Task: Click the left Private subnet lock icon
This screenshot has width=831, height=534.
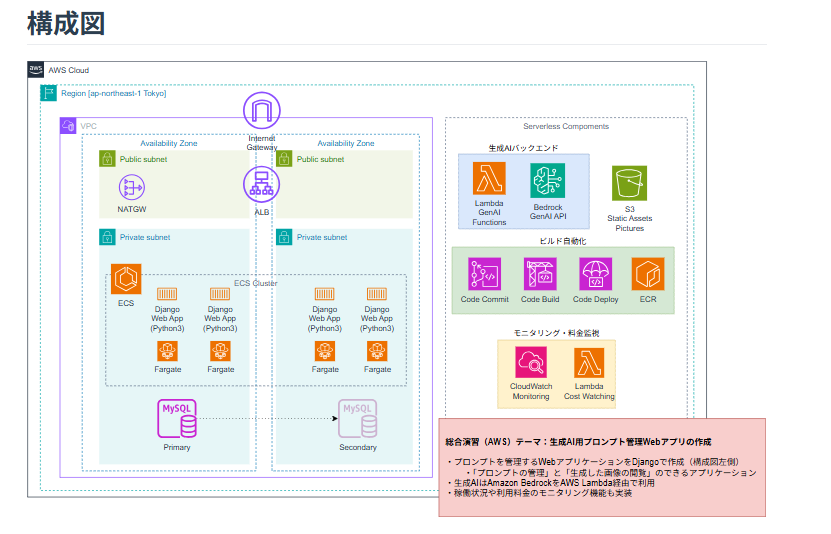Action: [x=107, y=237]
